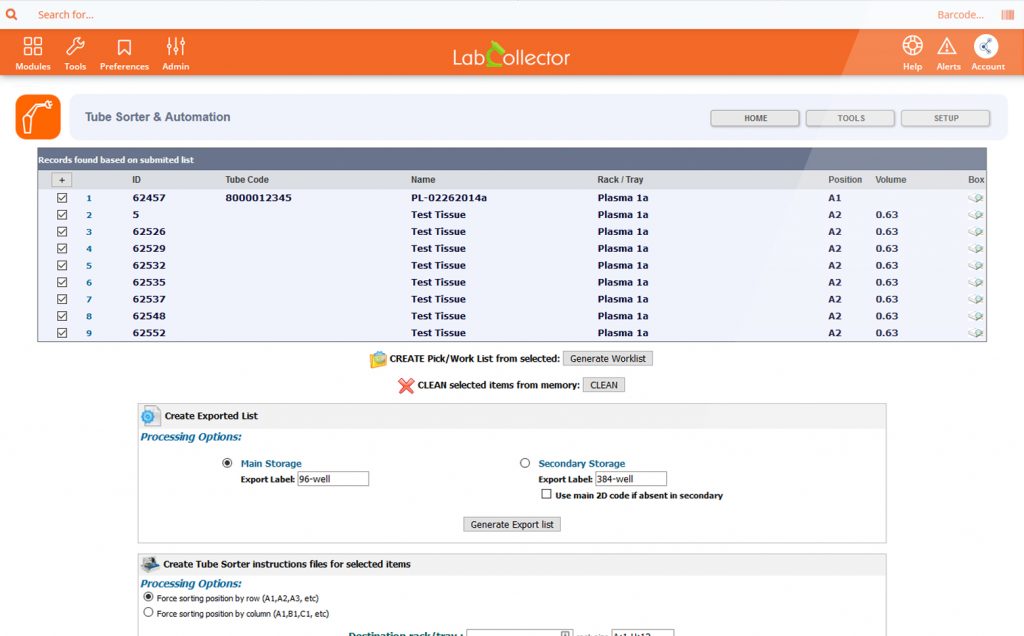Edit Secondary export label 384-well

pyautogui.click(x=631, y=479)
